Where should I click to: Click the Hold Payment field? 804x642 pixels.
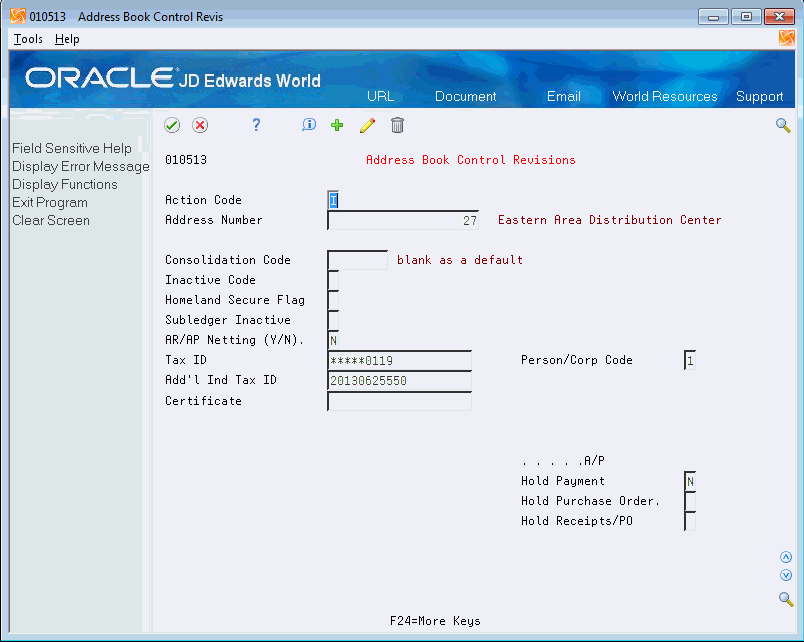click(690, 482)
